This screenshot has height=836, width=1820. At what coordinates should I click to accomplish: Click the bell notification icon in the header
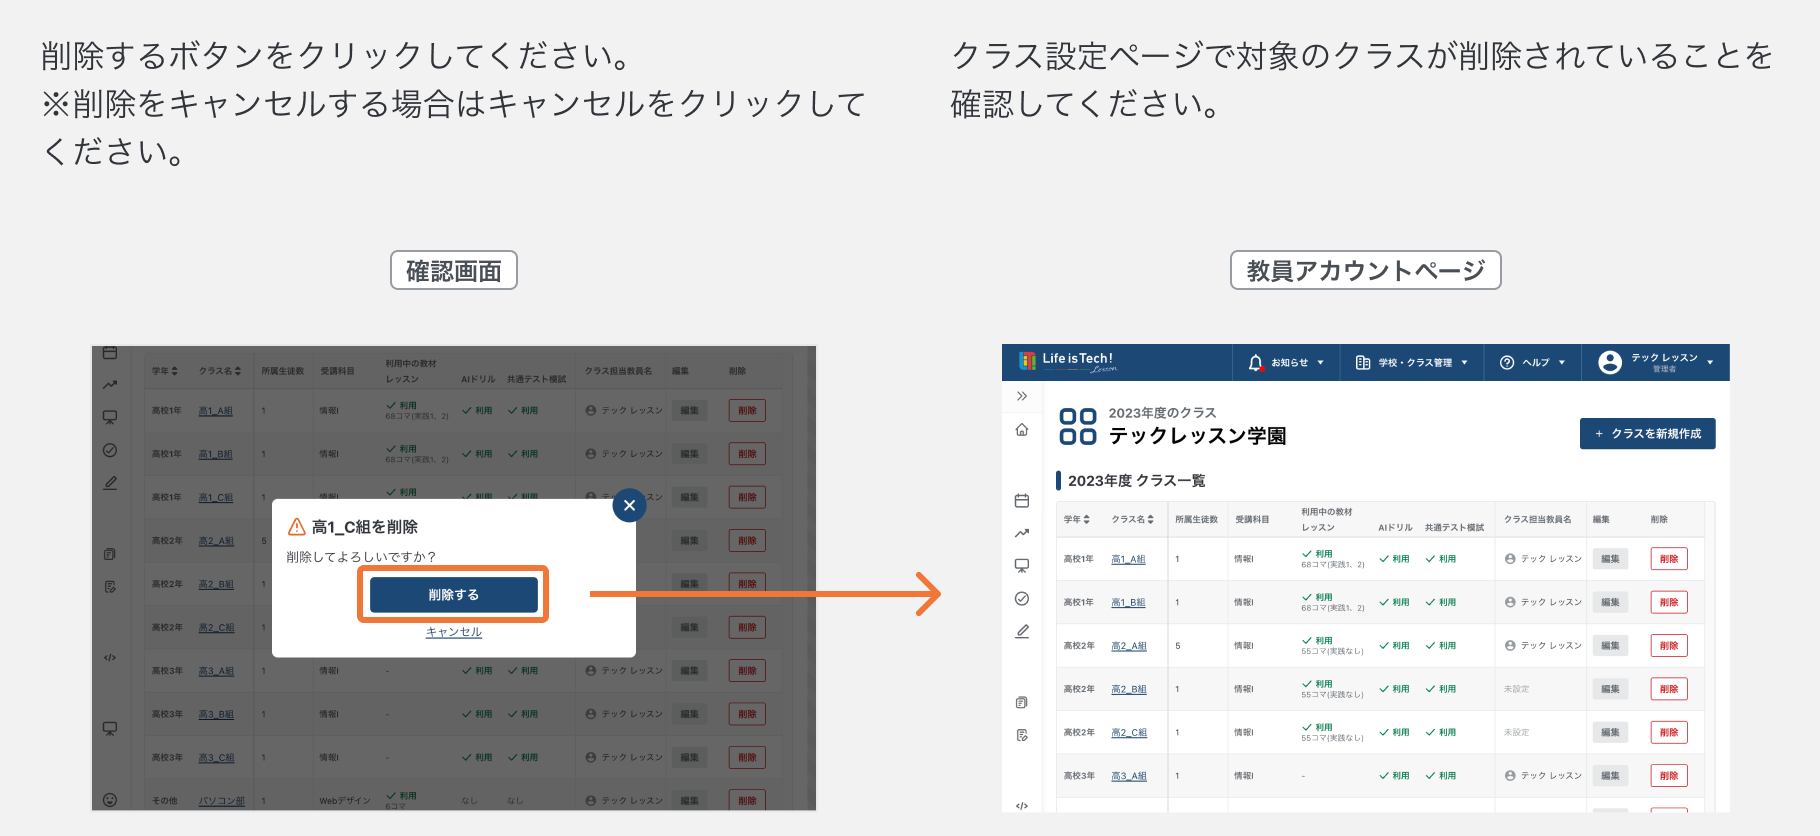[x=1255, y=363]
